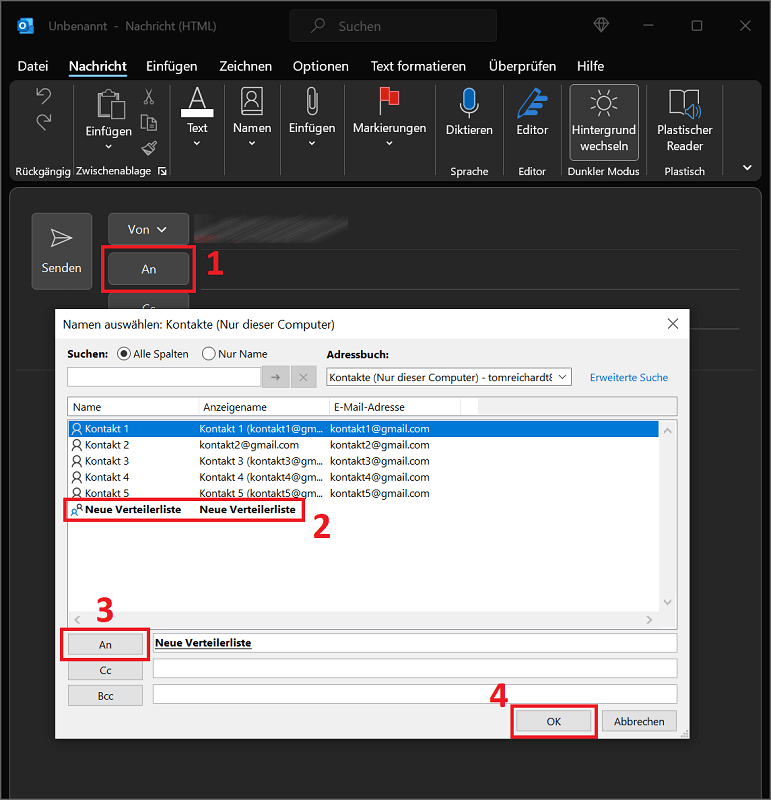Image resolution: width=771 pixels, height=800 pixels.
Task: Select the Kontakt 3 row
Action: [363, 461]
